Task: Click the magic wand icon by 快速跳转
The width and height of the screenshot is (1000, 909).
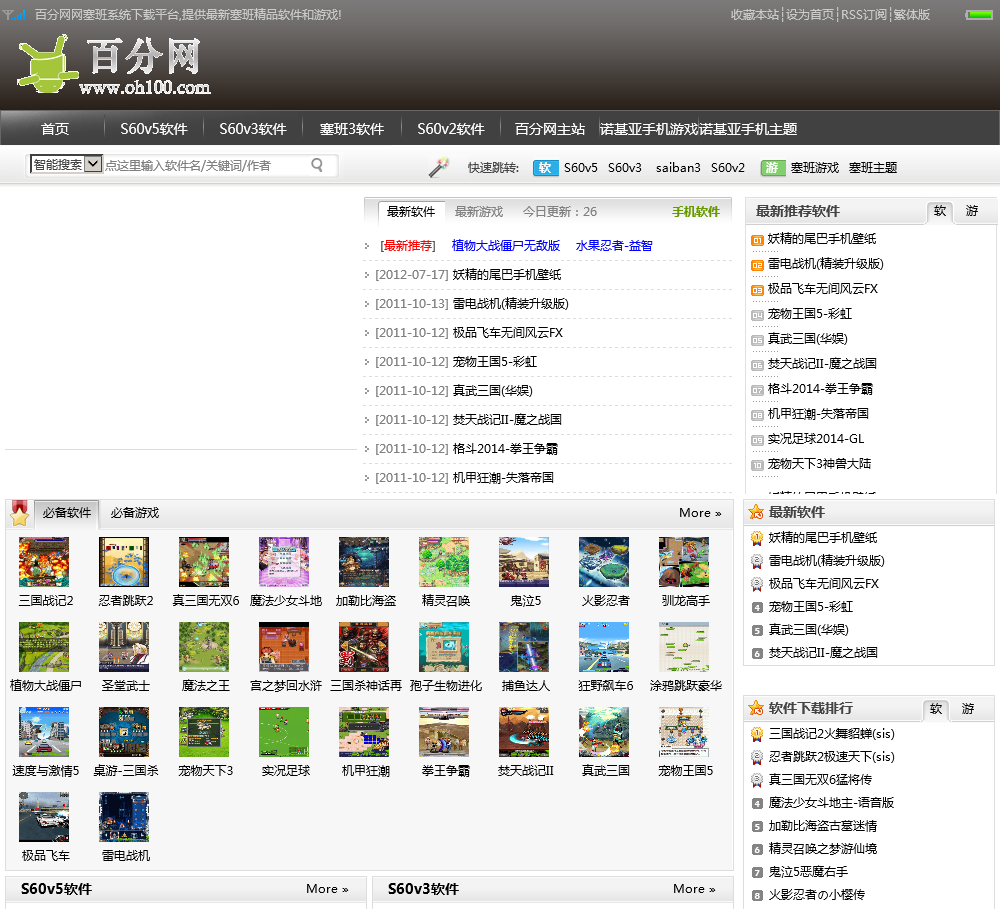Action: tap(439, 167)
